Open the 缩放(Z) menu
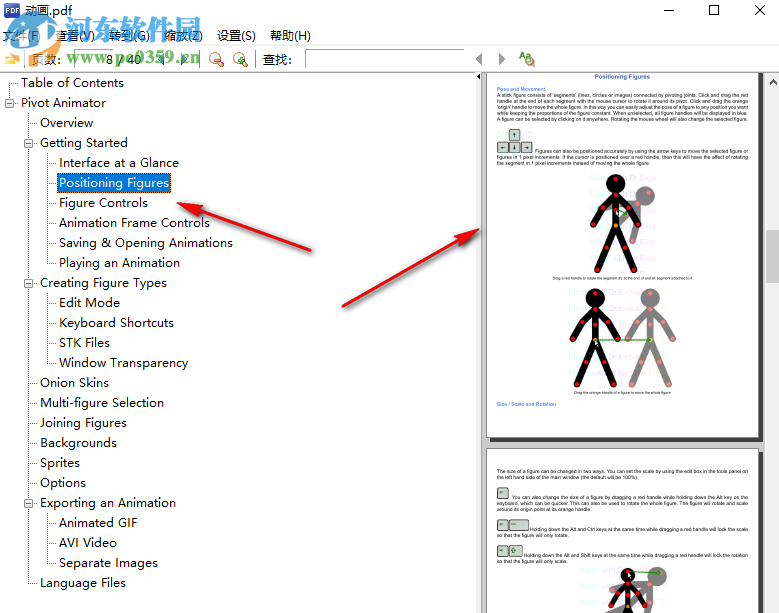 click(183, 36)
